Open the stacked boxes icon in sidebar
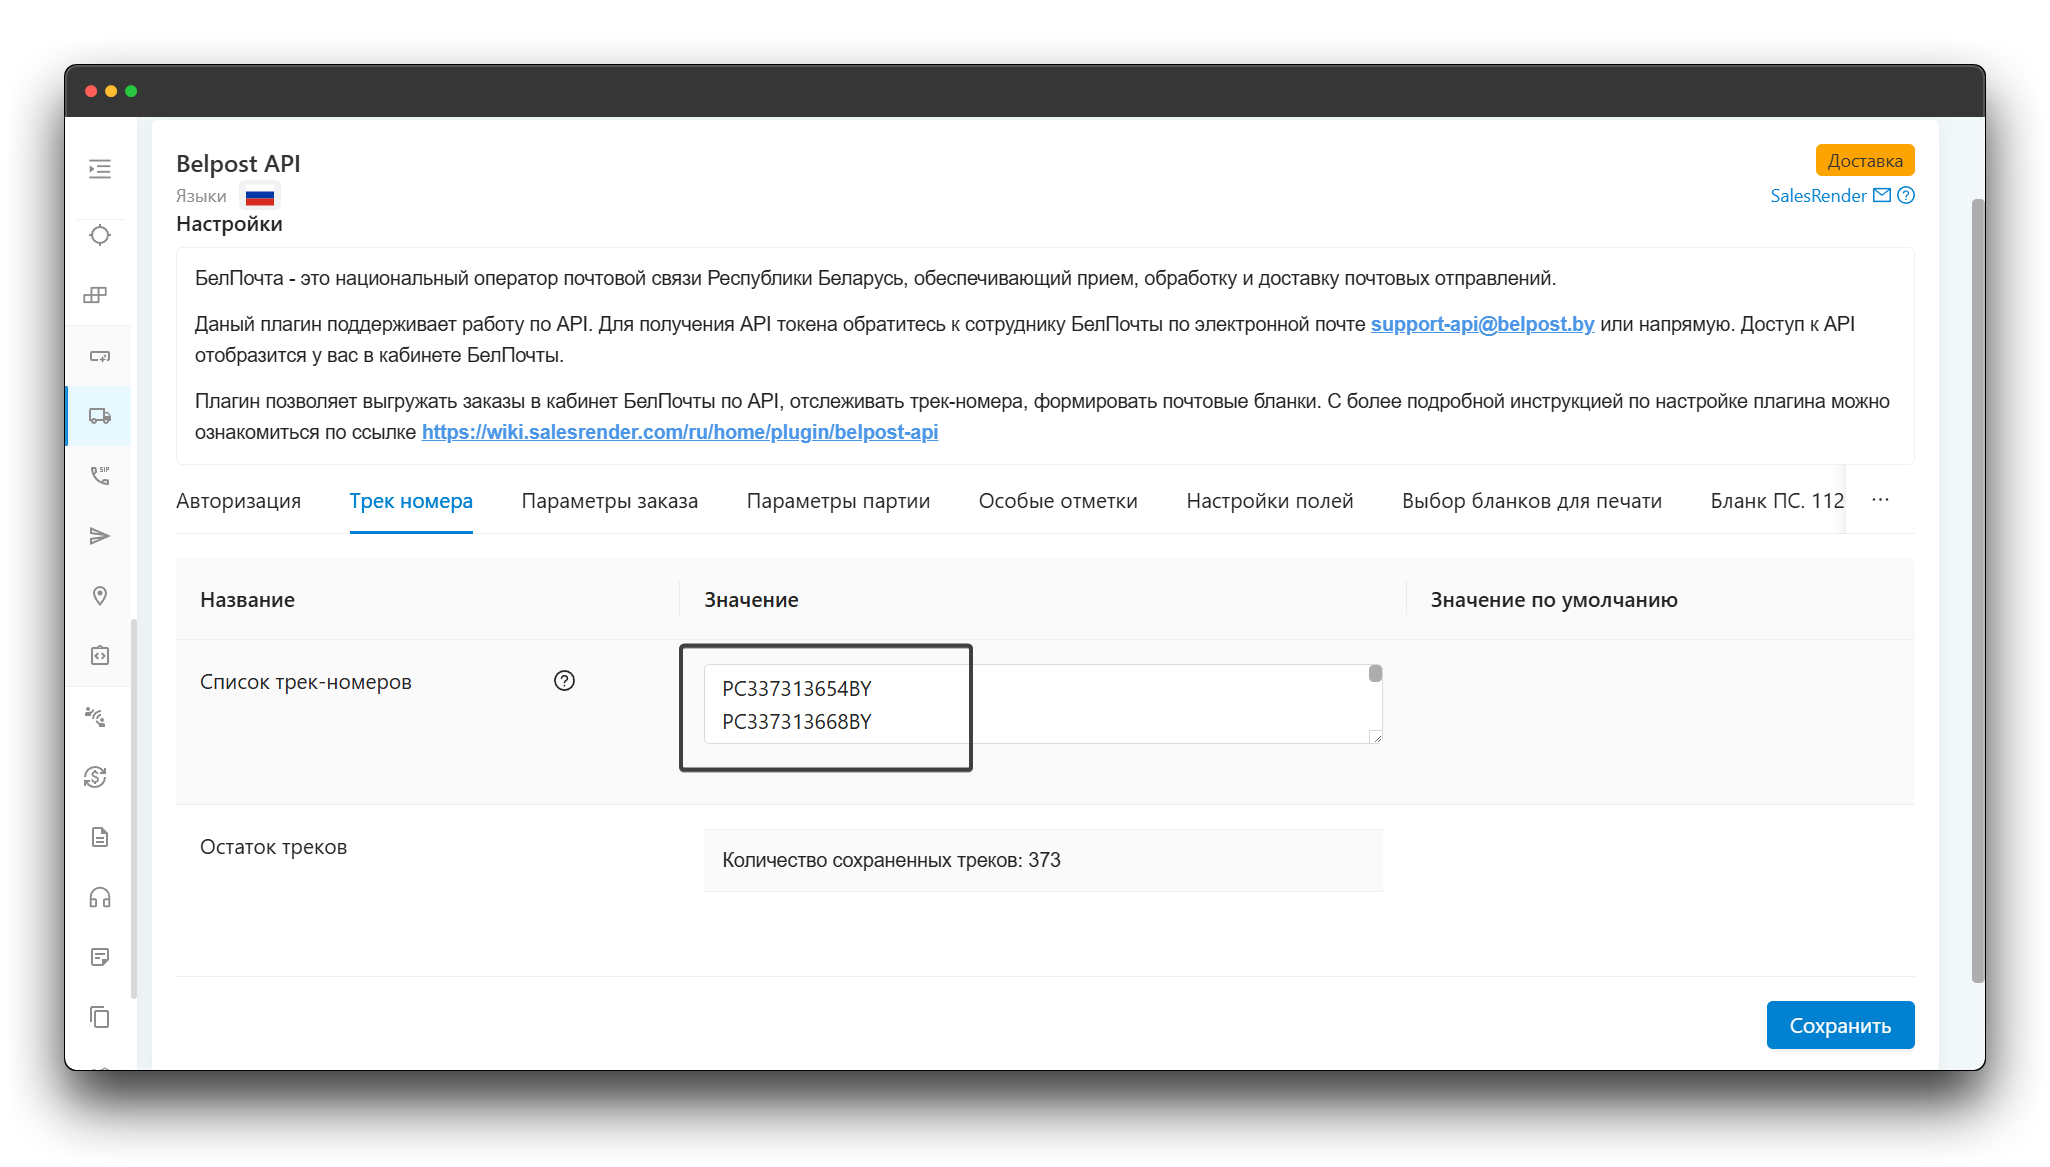 (x=96, y=295)
